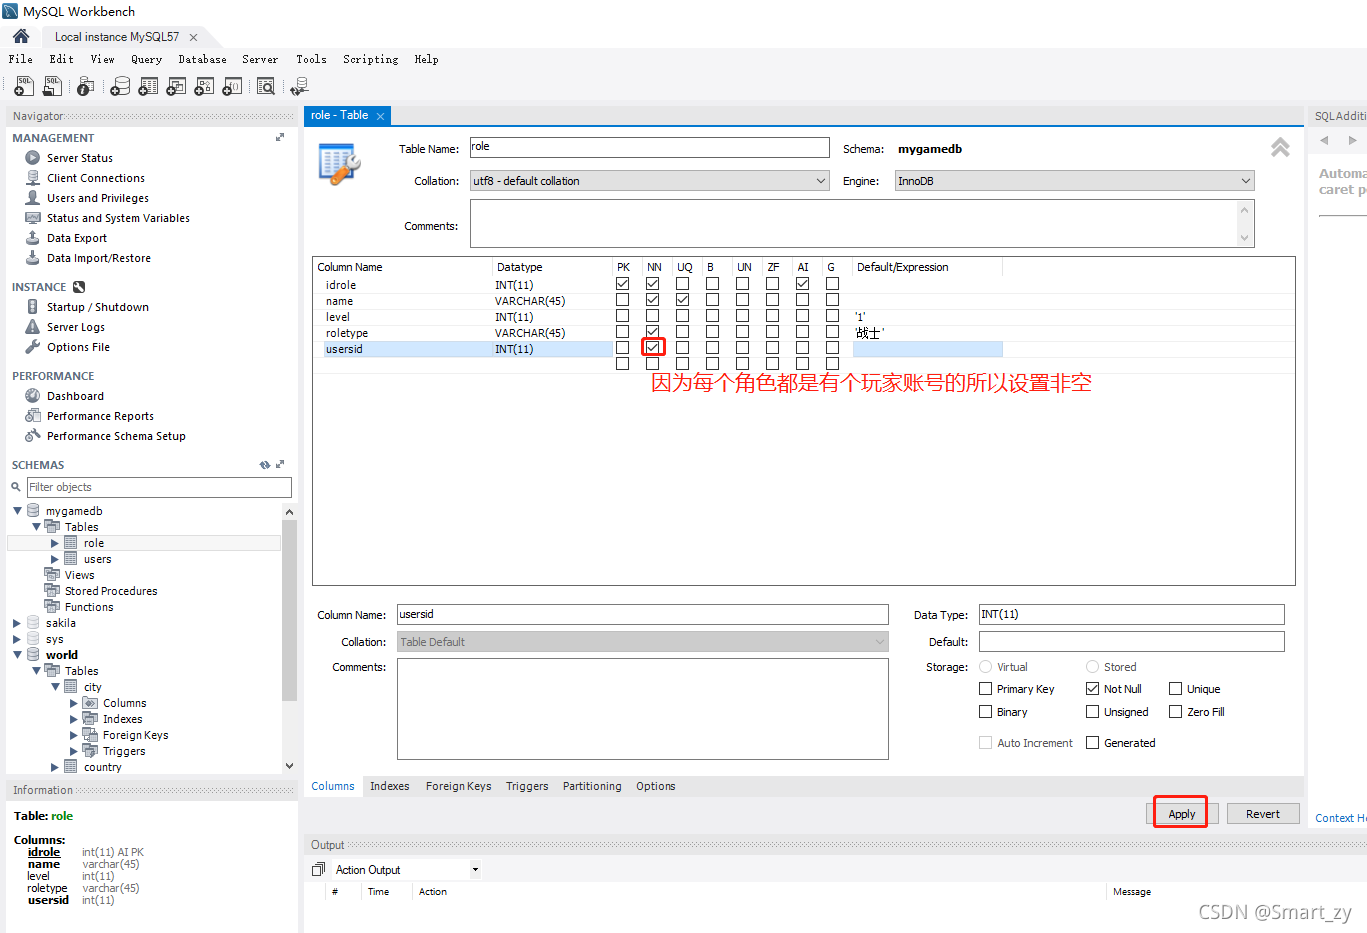This screenshot has height=933, width=1367.
Task: Expand role table node
Action: pos(55,543)
